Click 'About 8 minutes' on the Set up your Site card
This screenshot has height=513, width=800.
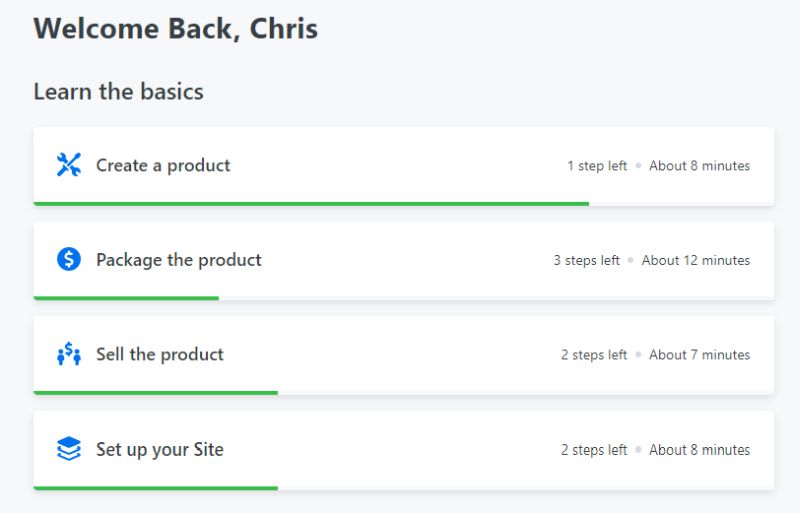[x=699, y=450]
